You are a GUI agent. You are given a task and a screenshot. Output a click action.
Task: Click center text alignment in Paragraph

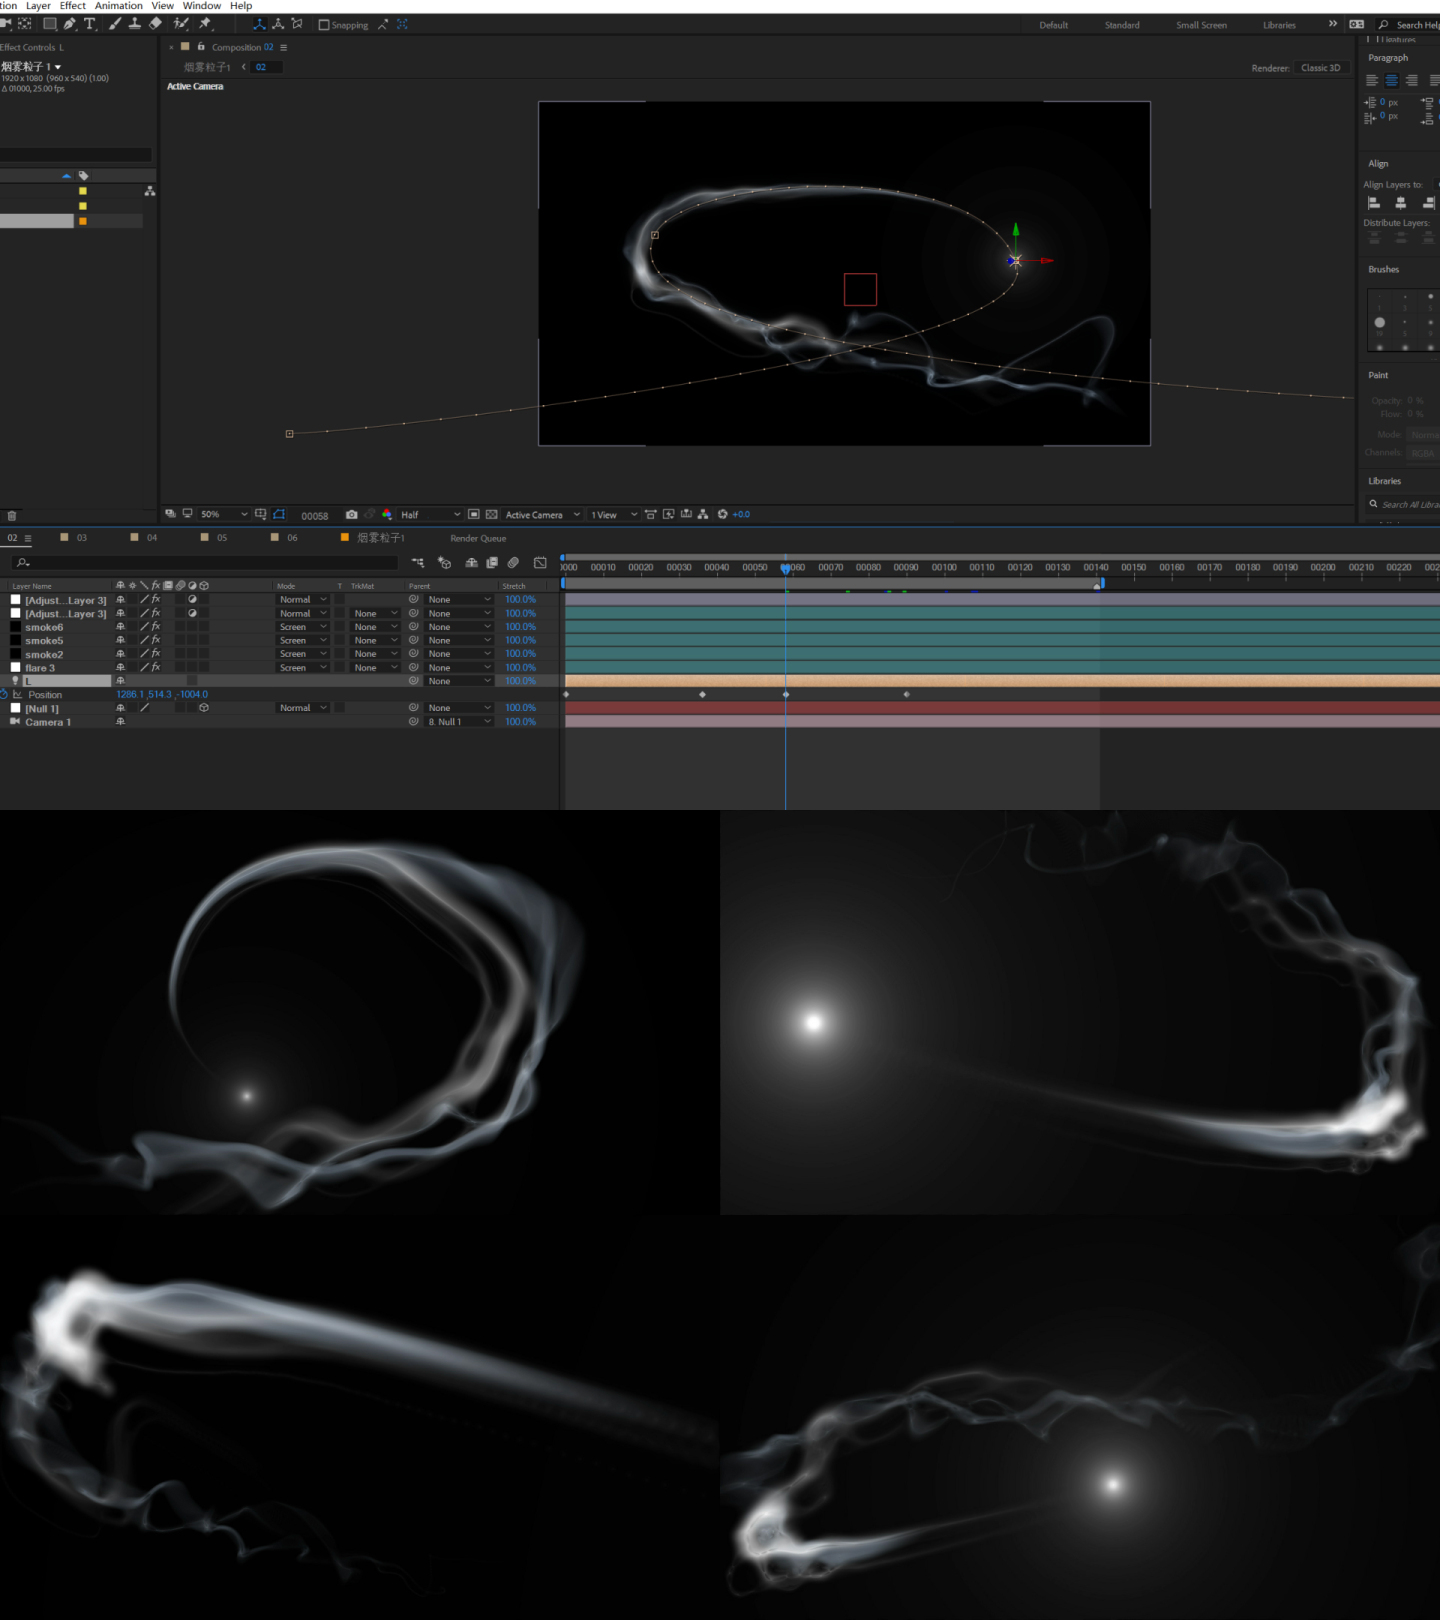(1391, 81)
